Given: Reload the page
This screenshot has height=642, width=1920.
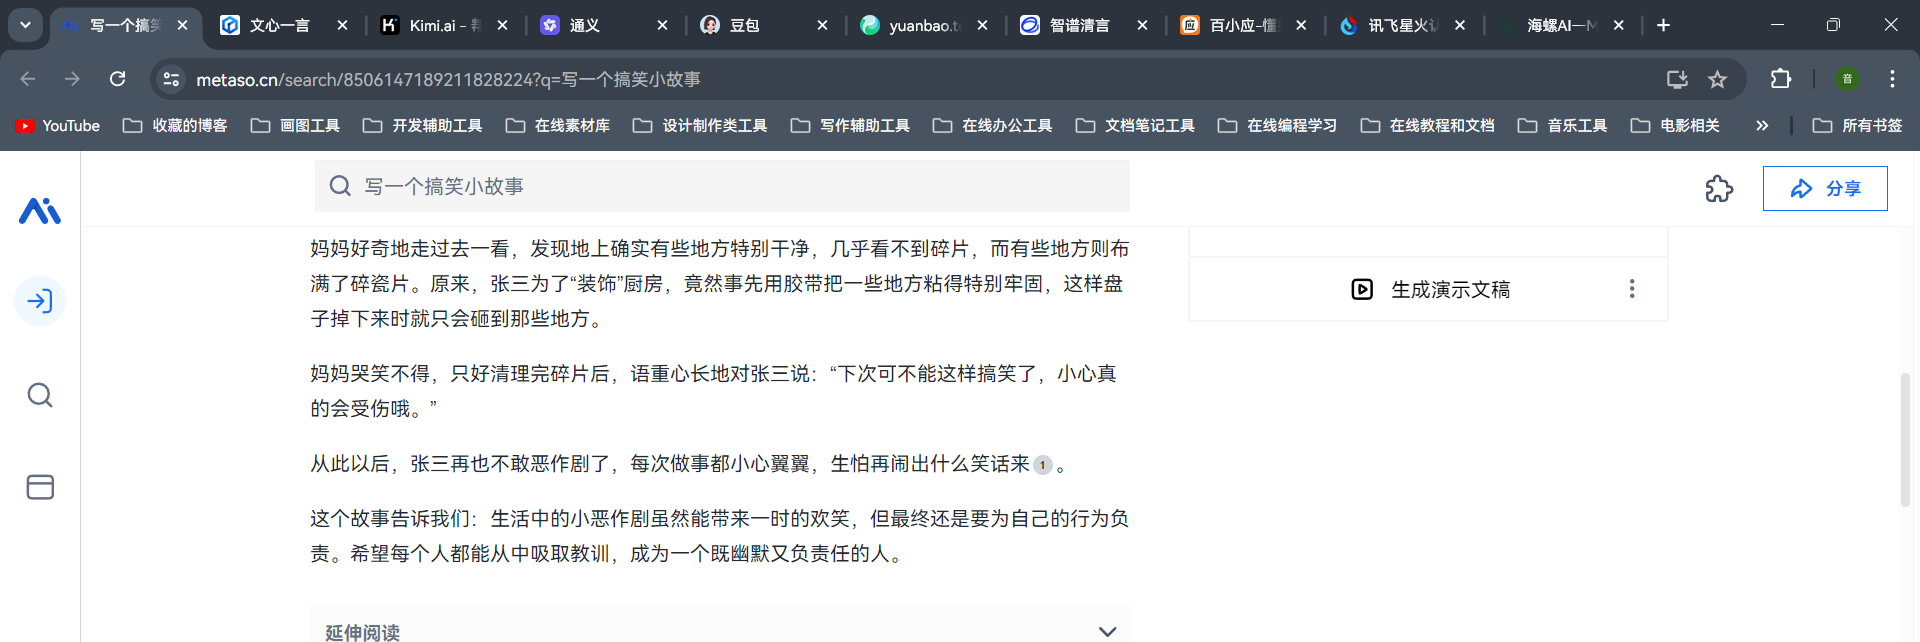Looking at the screenshot, I should (x=118, y=79).
